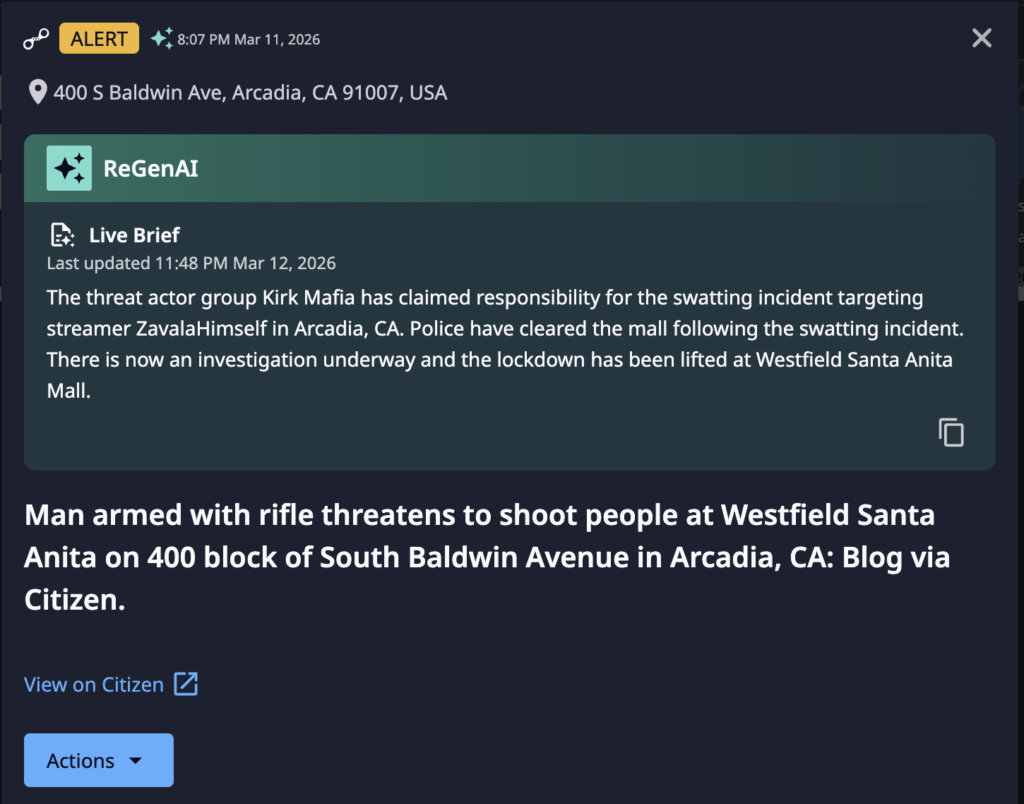The width and height of the screenshot is (1024, 804).
Task: Click the ReGenAI sparkle logo
Action: (69, 168)
